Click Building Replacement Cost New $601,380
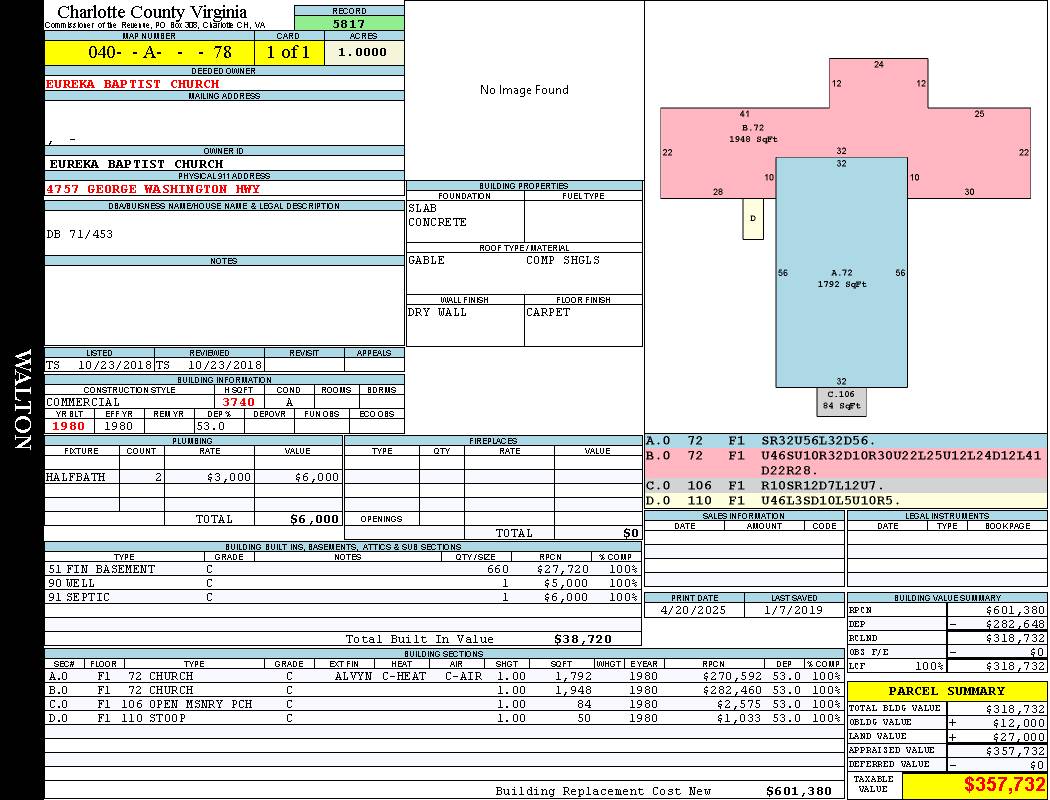1050x800 pixels. coord(799,791)
